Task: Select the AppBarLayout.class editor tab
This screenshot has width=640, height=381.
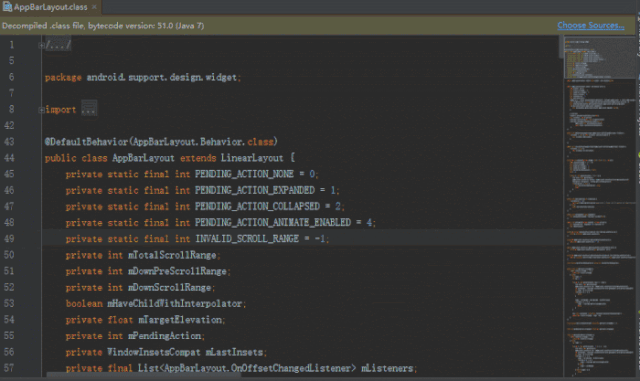Action: pos(50,7)
